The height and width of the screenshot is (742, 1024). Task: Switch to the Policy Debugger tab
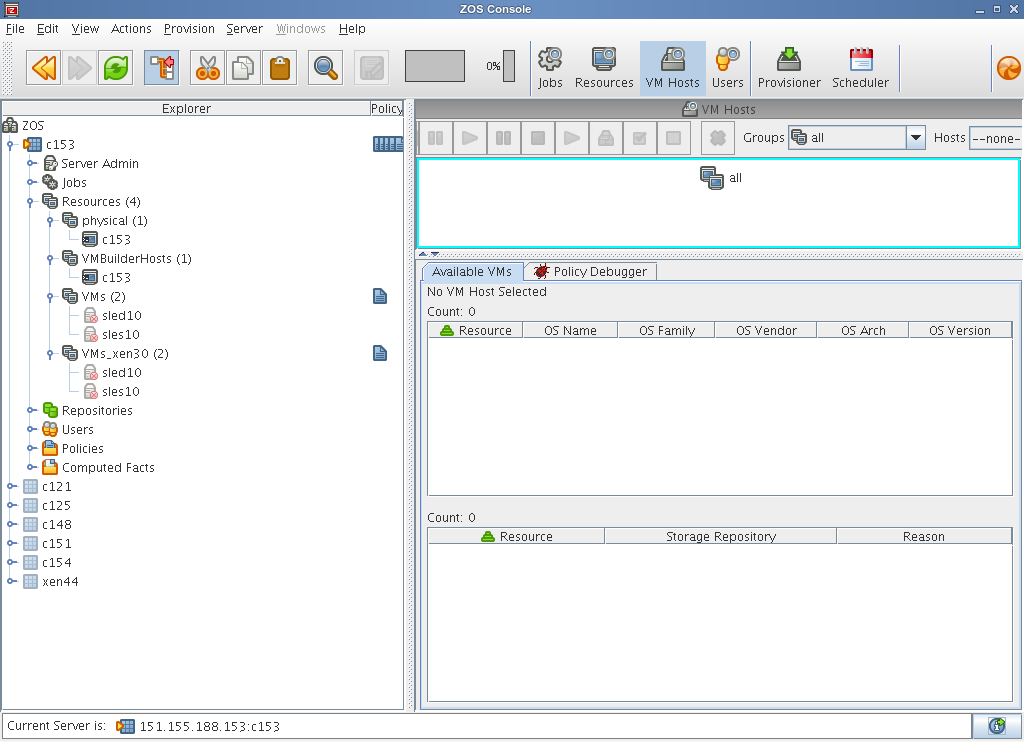[x=590, y=272]
